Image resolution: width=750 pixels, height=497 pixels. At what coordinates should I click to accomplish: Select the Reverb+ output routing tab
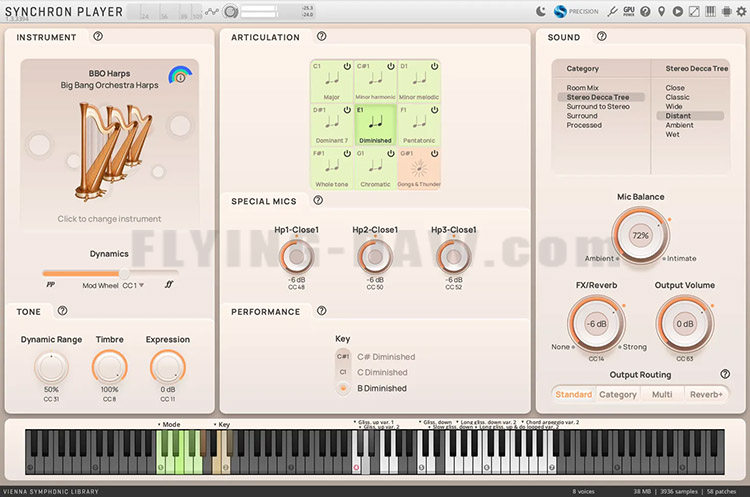(706, 394)
